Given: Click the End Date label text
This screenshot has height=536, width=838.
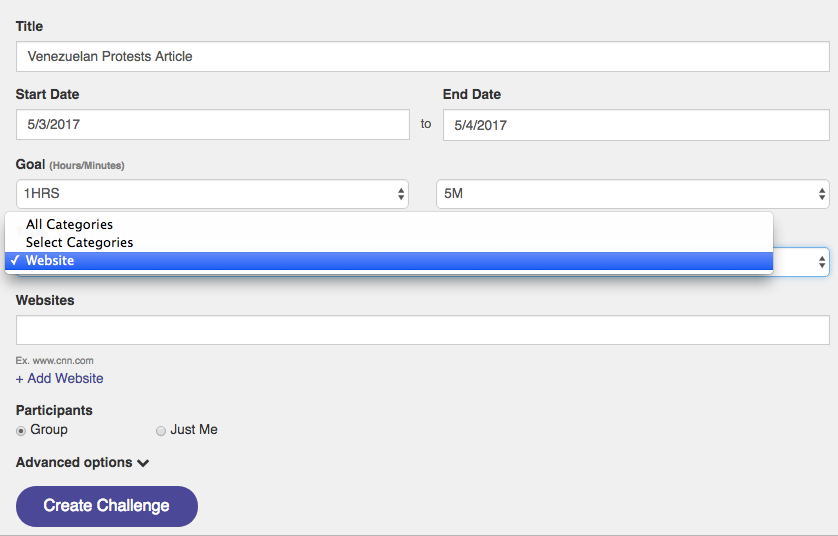Looking at the screenshot, I should point(472,94).
